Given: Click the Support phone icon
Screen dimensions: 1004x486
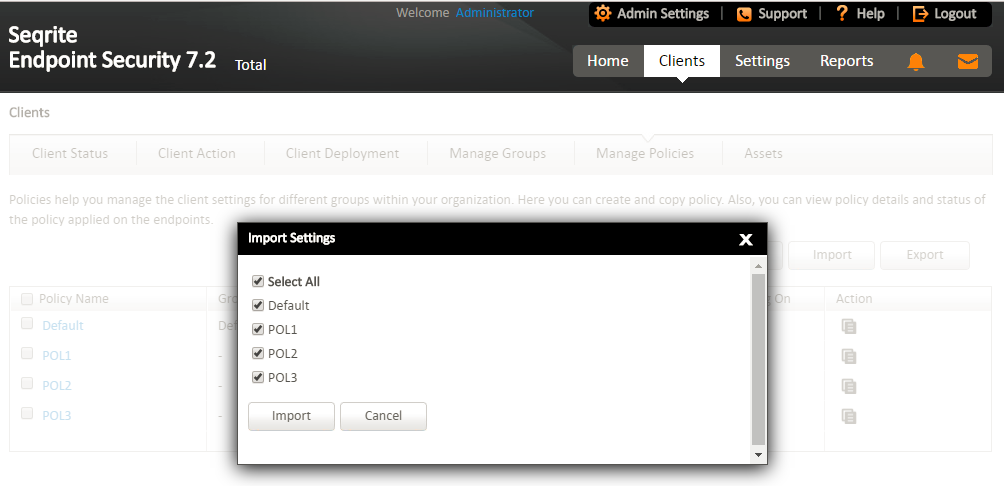Looking at the screenshot, I should (744, 14).
